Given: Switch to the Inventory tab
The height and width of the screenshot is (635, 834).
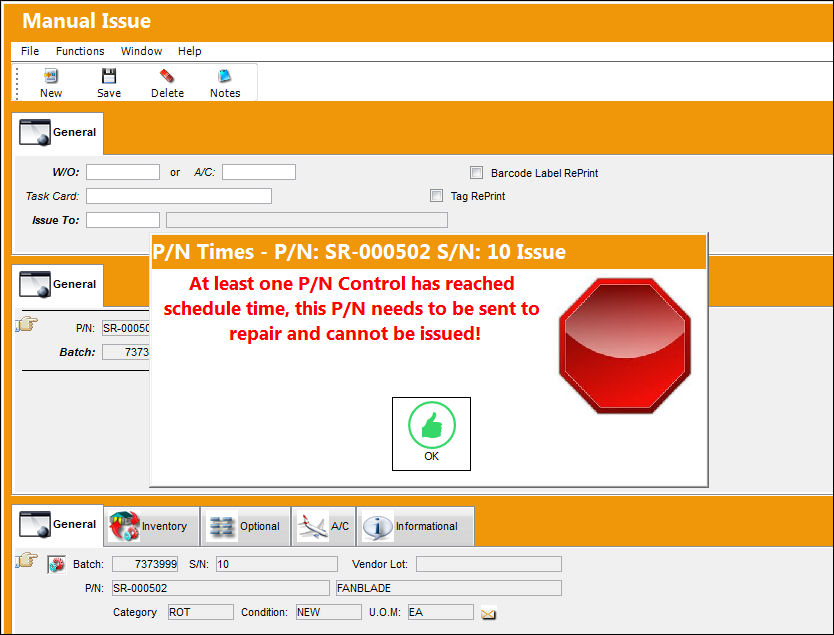Looking at the screenshot, I should pyautogui.click(x=152, y=526).
